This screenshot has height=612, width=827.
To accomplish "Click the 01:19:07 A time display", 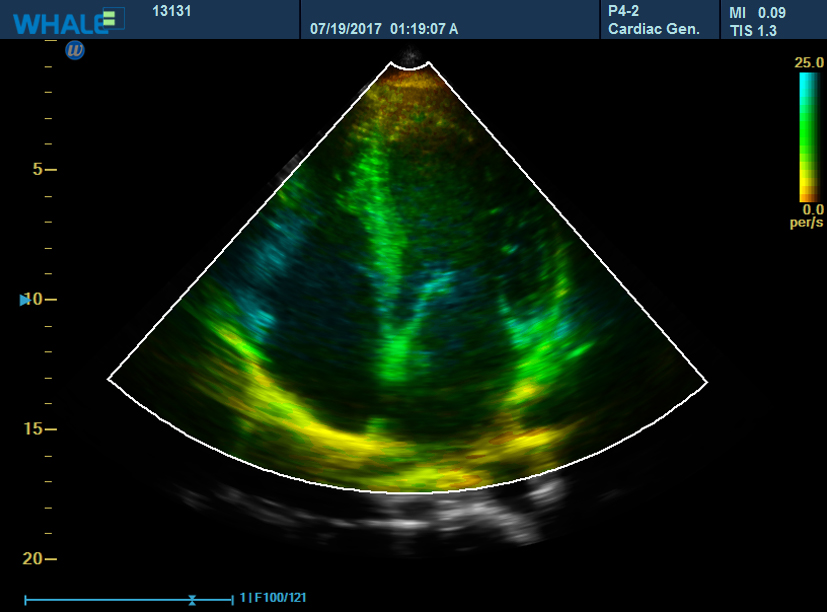I will (x=424, y=29).
